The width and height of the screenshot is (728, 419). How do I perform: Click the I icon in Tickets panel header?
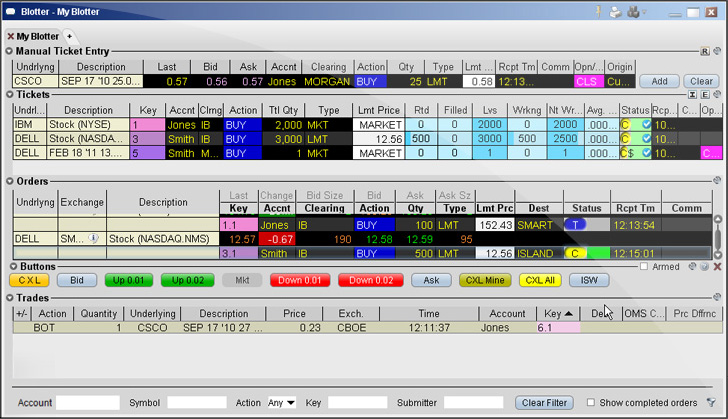(692, 94)
